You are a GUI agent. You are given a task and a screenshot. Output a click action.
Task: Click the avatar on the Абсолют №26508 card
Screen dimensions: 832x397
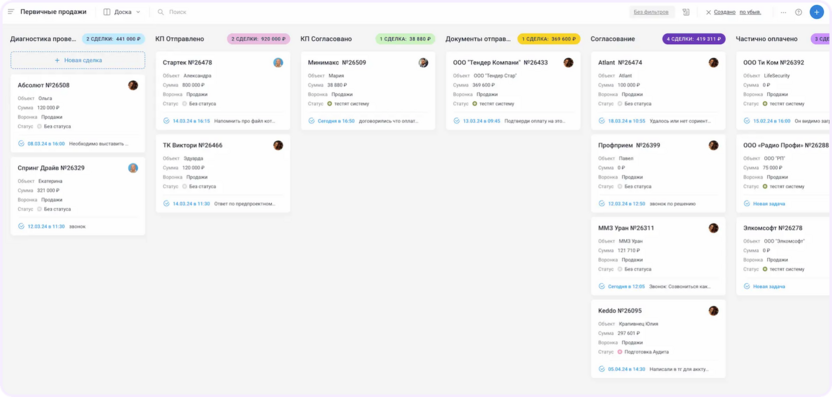tap(133, 85)
